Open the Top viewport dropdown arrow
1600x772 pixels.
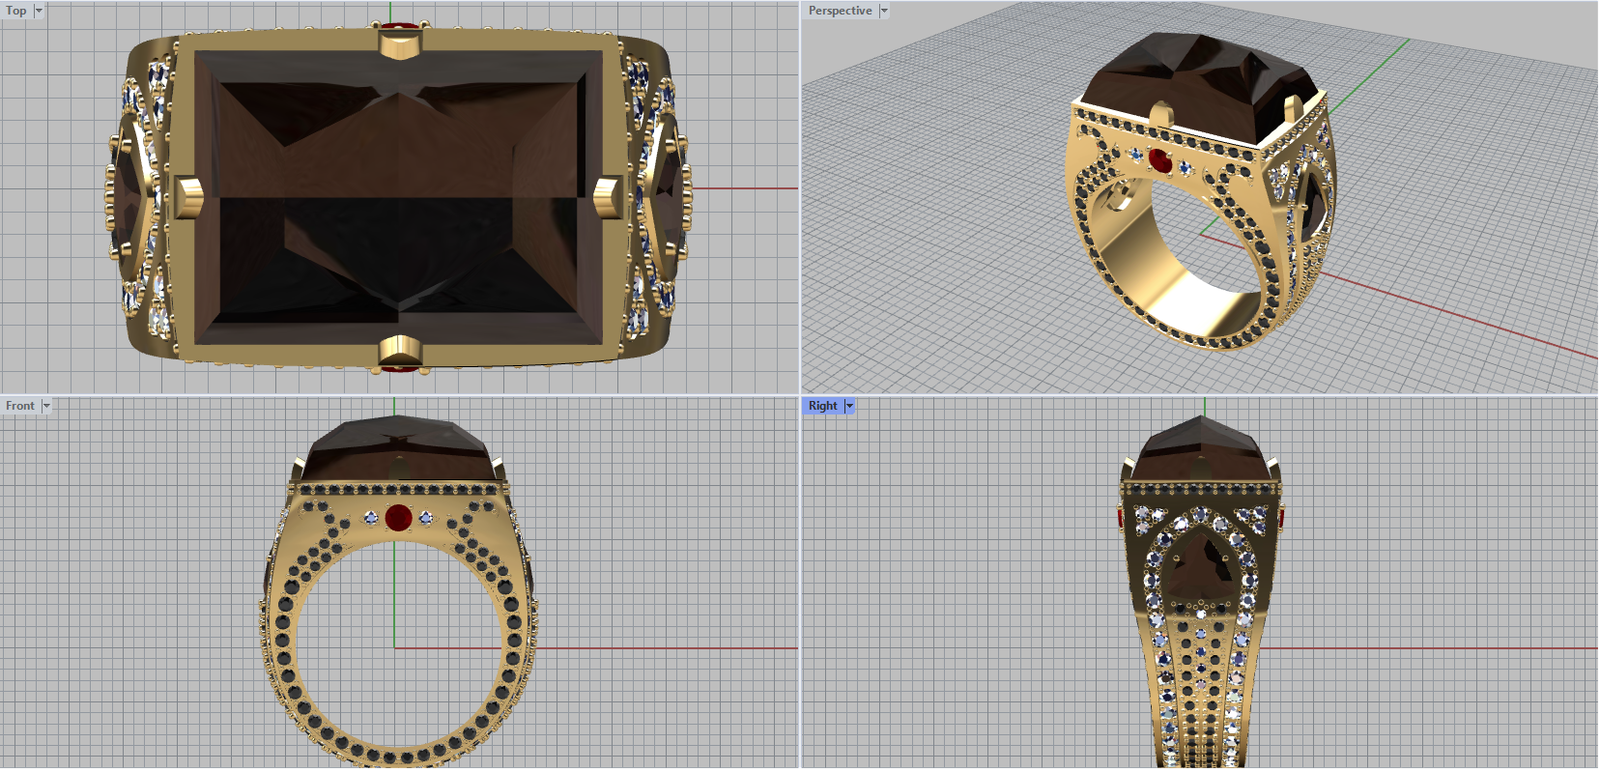[x=39, y=11]
